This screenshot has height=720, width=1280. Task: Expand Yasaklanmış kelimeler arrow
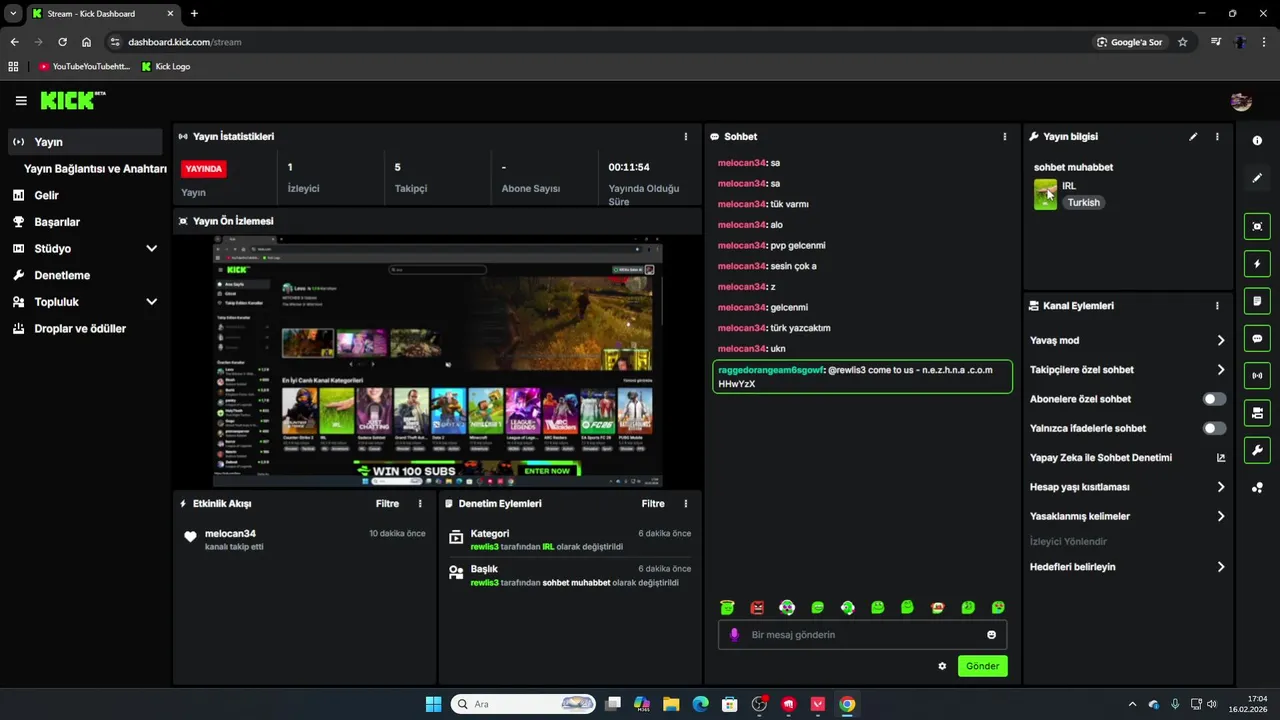click(x=1221, y=517)
